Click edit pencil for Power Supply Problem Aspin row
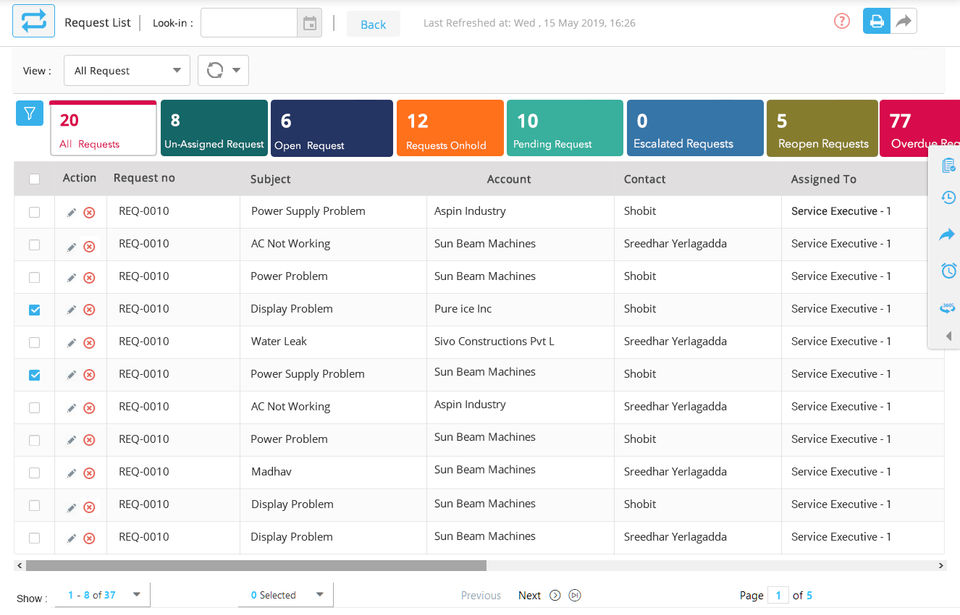Image resolution: width=960 pixels, height=615 pixels. 71,212
